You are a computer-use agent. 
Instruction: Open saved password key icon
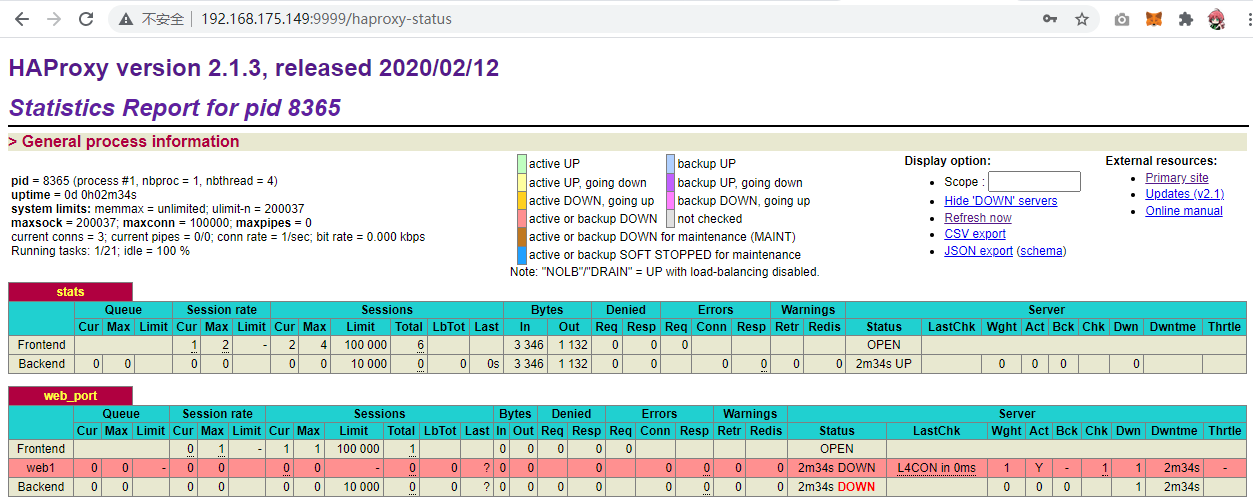pyautogui.click(x=1049, y=19)
